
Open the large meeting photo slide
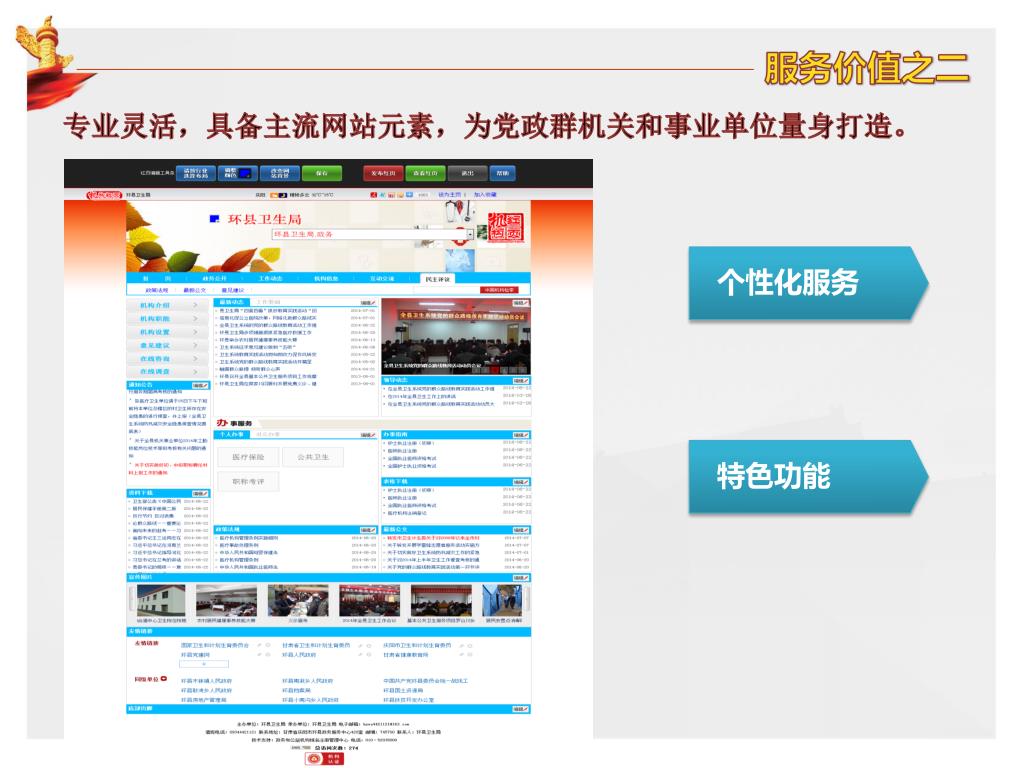coord(456,336)
